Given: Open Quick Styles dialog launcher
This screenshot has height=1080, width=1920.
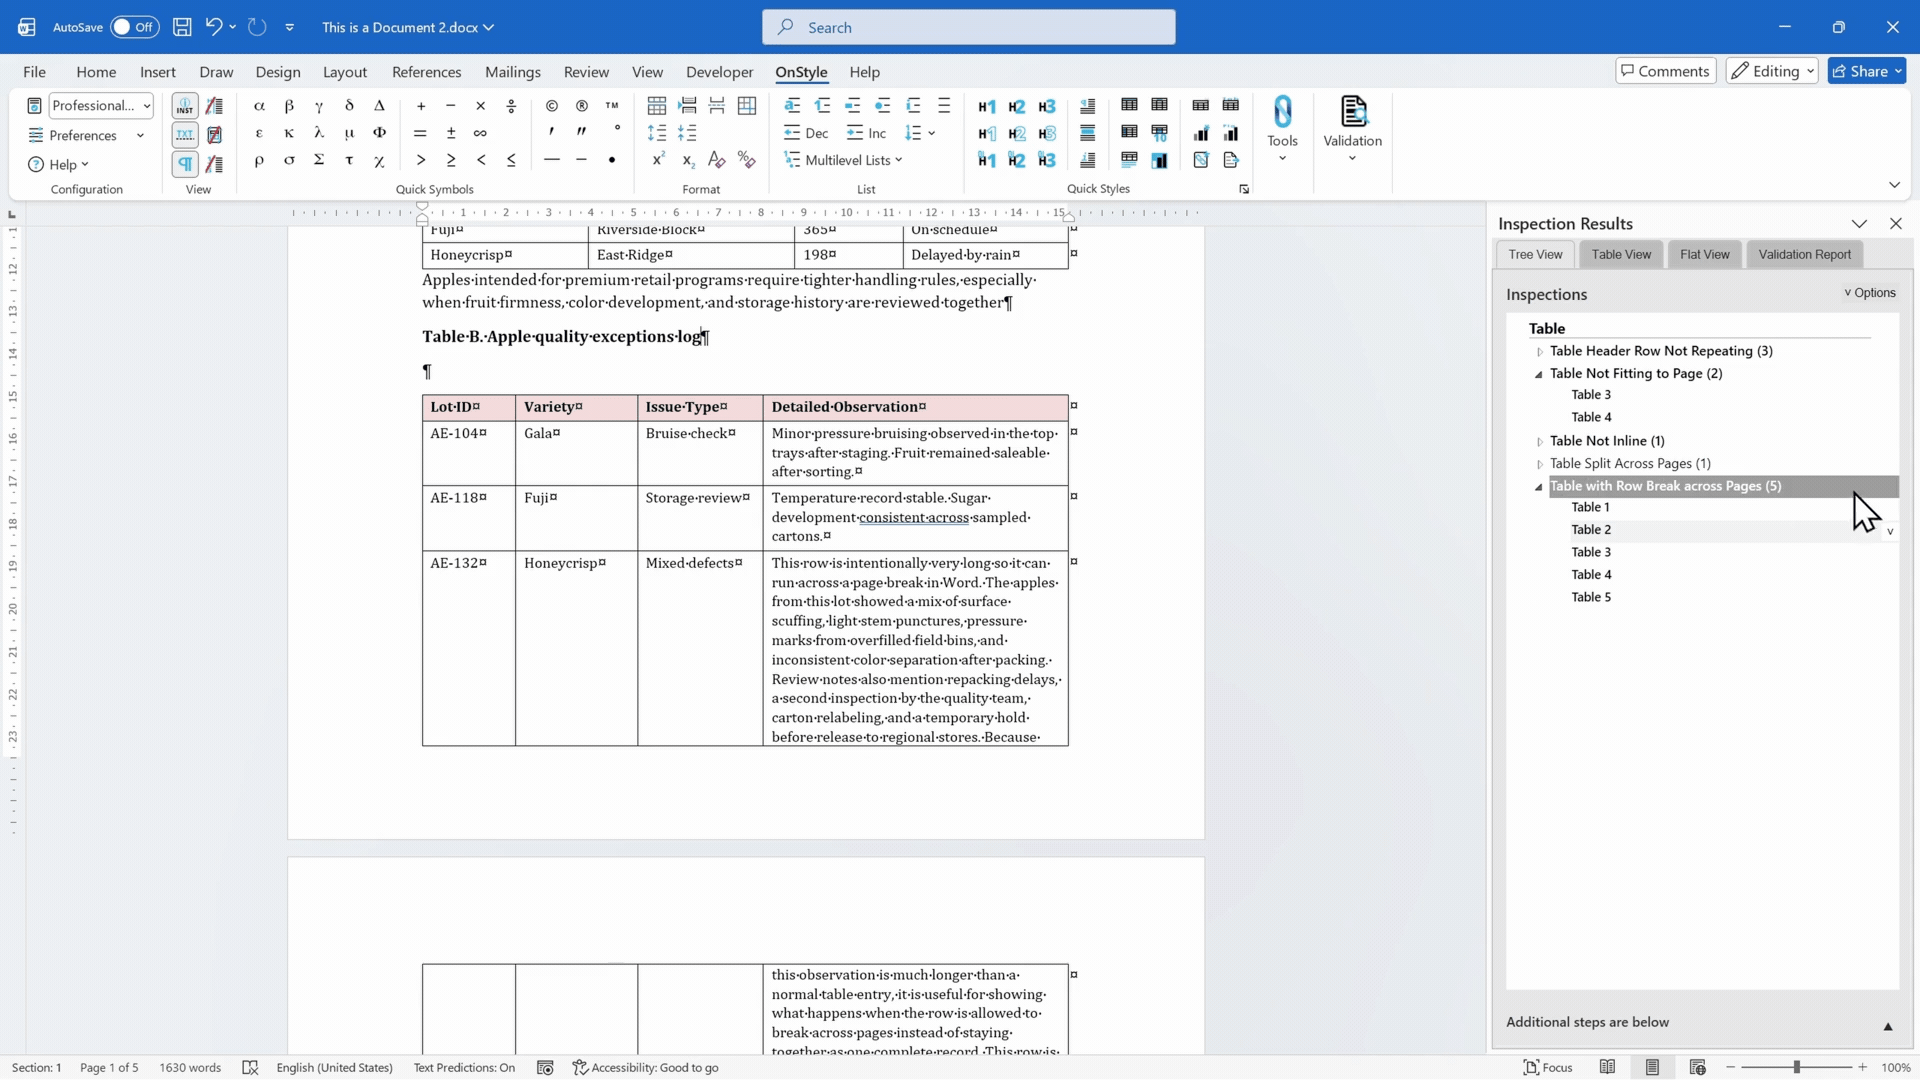Looking at the screenshot, I should tap(1244, 189).
